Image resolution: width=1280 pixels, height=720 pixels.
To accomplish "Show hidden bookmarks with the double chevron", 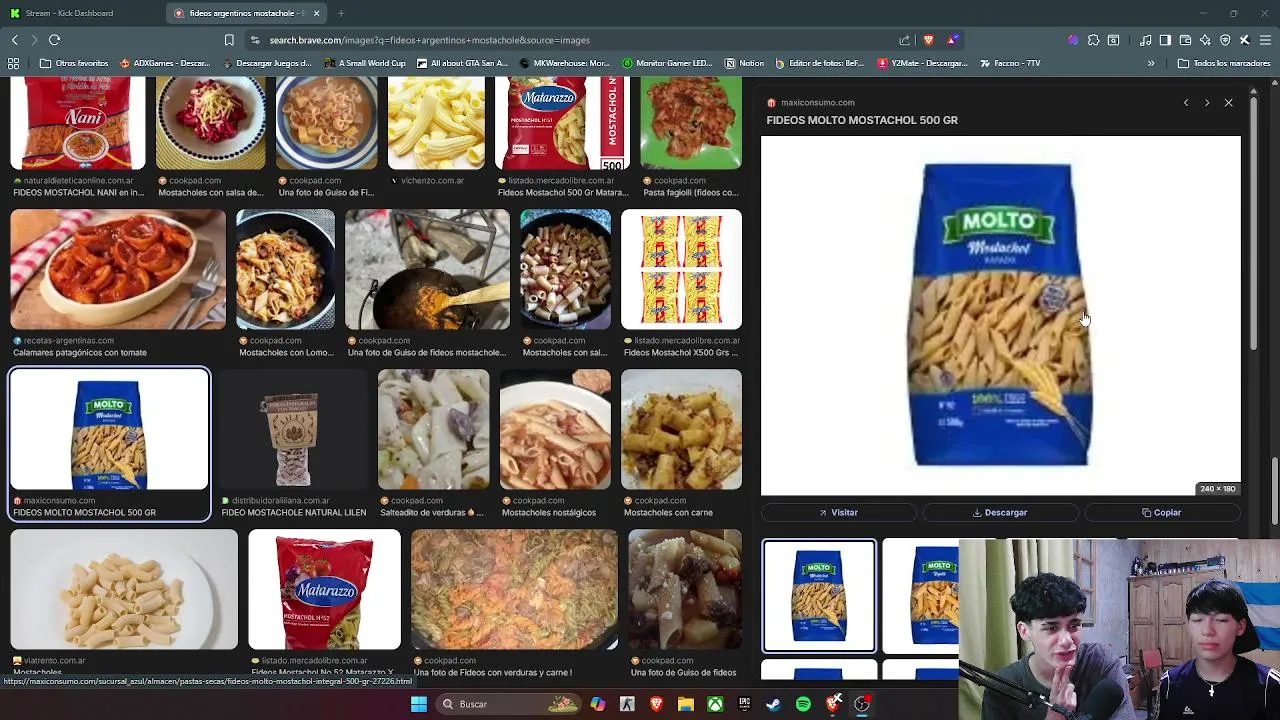I will point(1151,63).
